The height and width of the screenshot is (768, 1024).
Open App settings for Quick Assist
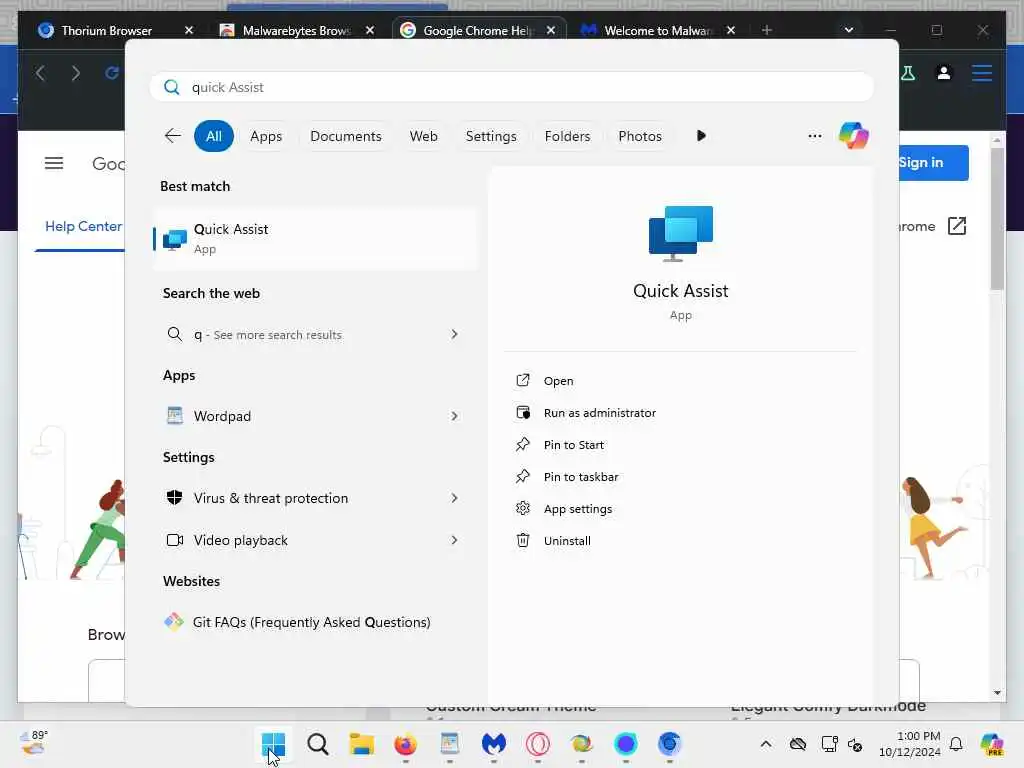577,509
